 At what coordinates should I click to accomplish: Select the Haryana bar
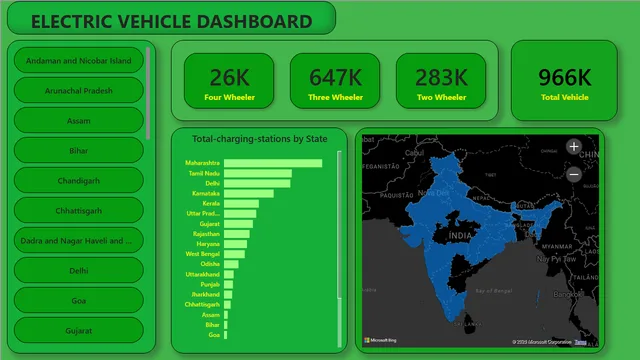pyautogui.click(x=236, y=244)
